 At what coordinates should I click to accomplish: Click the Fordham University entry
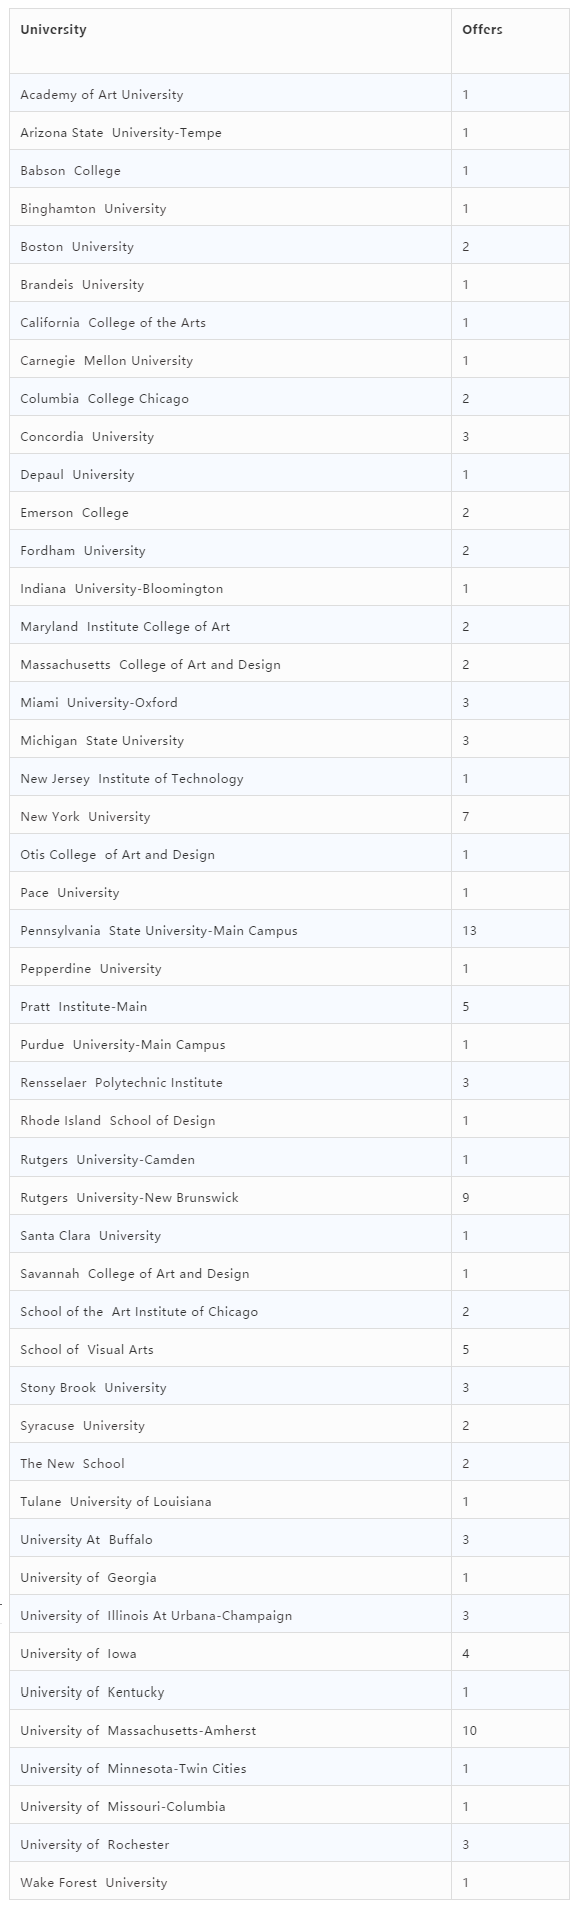tap(82, 550)
